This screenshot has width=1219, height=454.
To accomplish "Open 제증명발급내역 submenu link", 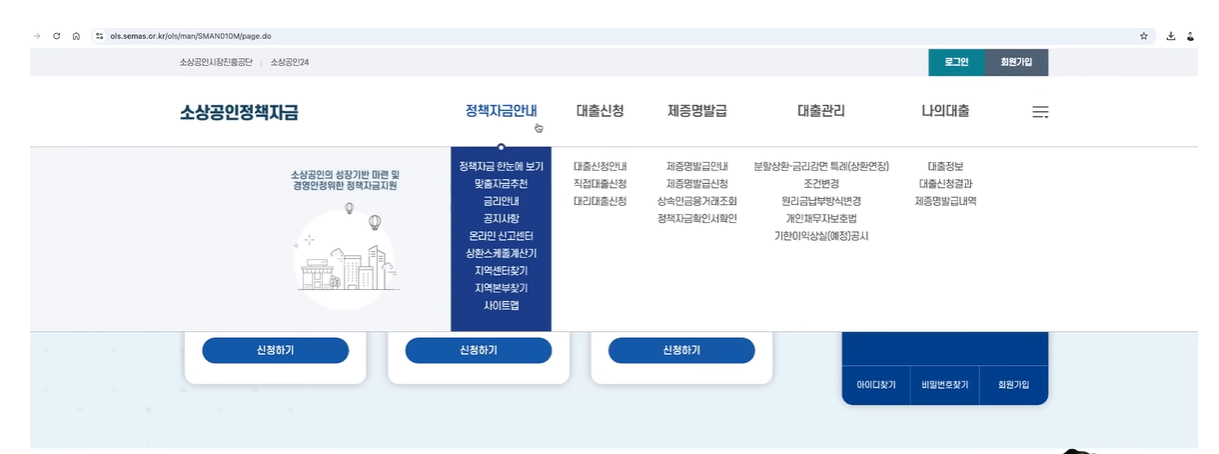I will click(x=945, y=201).
